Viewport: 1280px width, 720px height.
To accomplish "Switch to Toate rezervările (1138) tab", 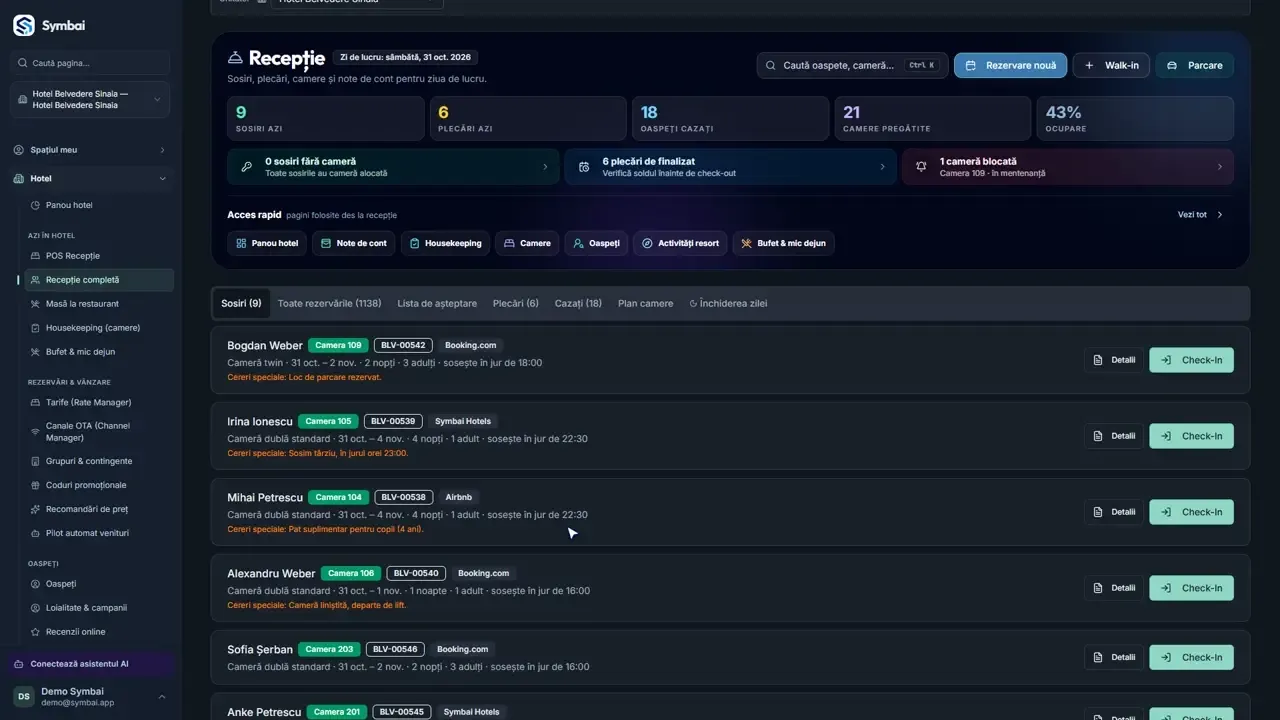I will coord(329,303).
